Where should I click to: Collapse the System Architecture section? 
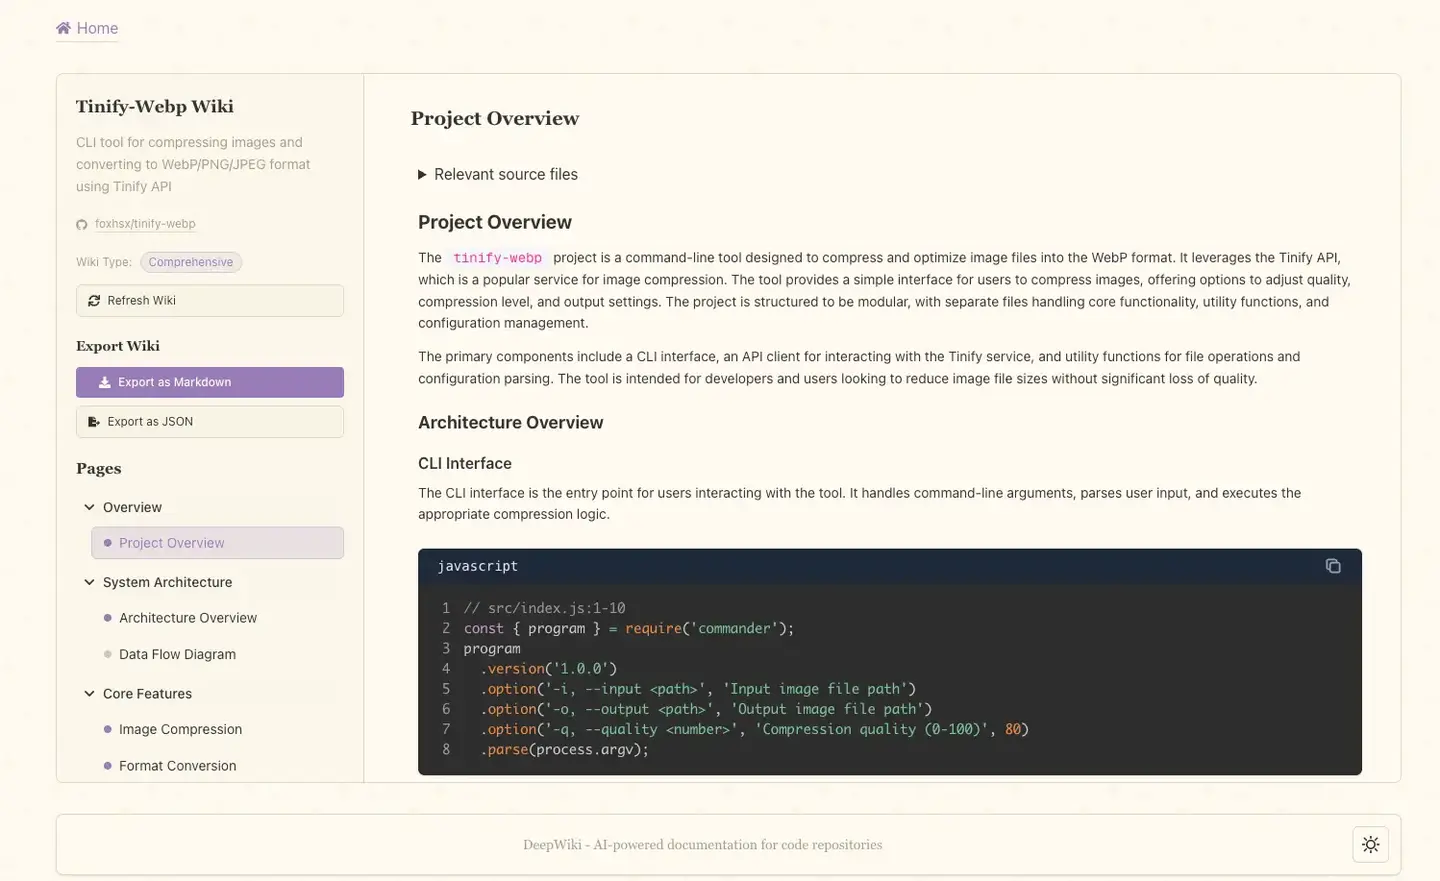tap(90, 582)
